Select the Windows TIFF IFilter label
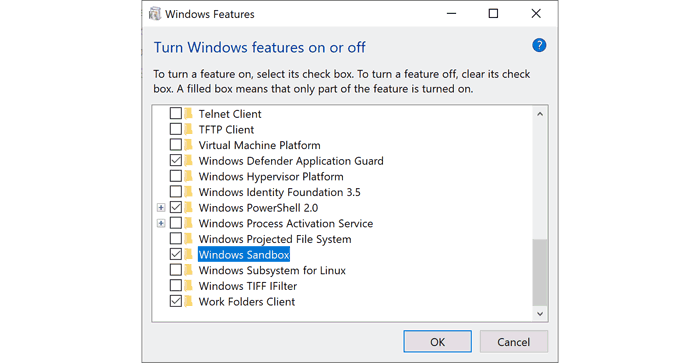Viewport: 700px width, 363px height. point(248,286)
